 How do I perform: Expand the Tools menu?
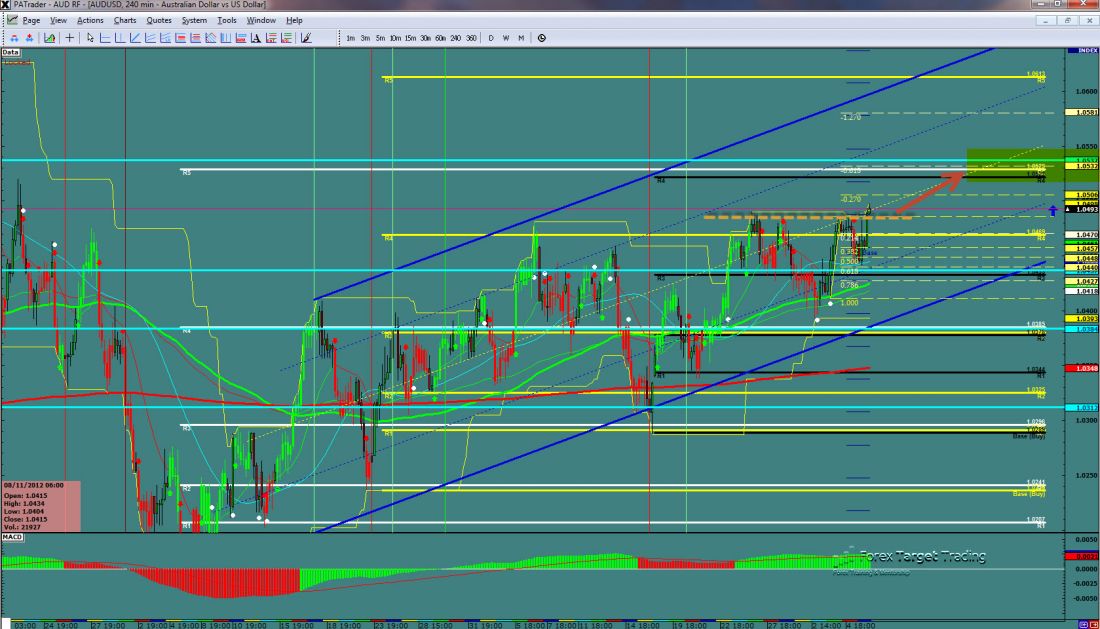click(227, 20)
